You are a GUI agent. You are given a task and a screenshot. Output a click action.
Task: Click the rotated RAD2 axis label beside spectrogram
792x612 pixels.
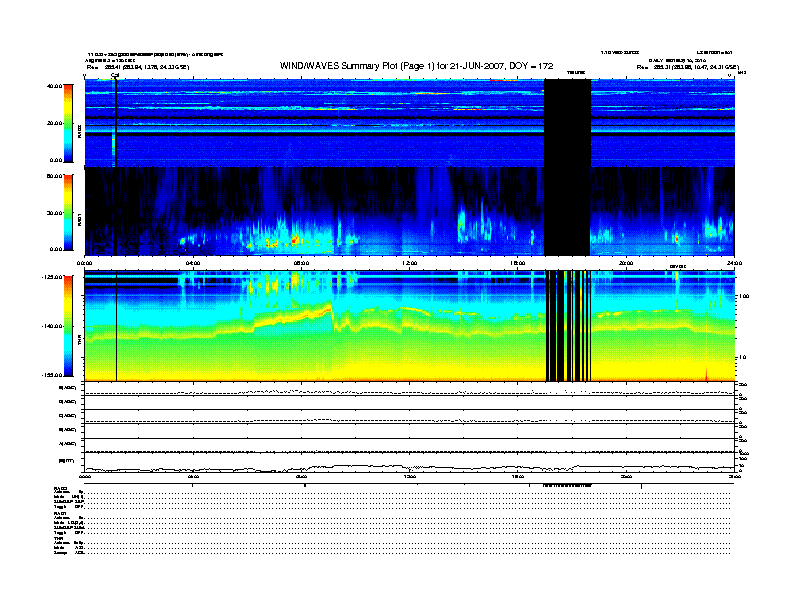pyautogui.click(x=79, y=131)
